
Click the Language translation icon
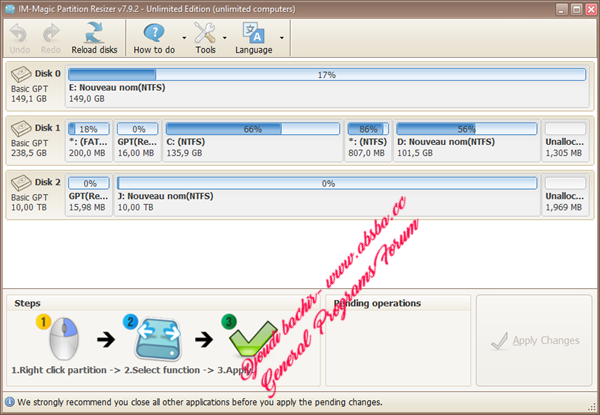point(253,33)
